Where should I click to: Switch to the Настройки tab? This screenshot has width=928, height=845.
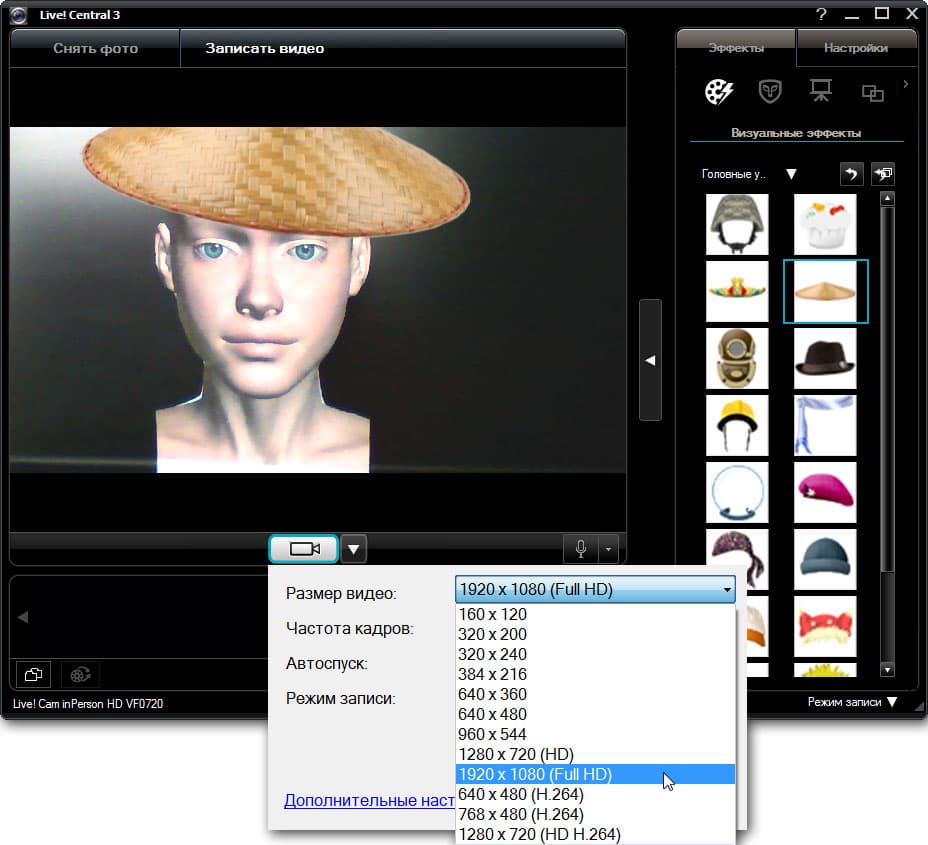click(855, 48)
